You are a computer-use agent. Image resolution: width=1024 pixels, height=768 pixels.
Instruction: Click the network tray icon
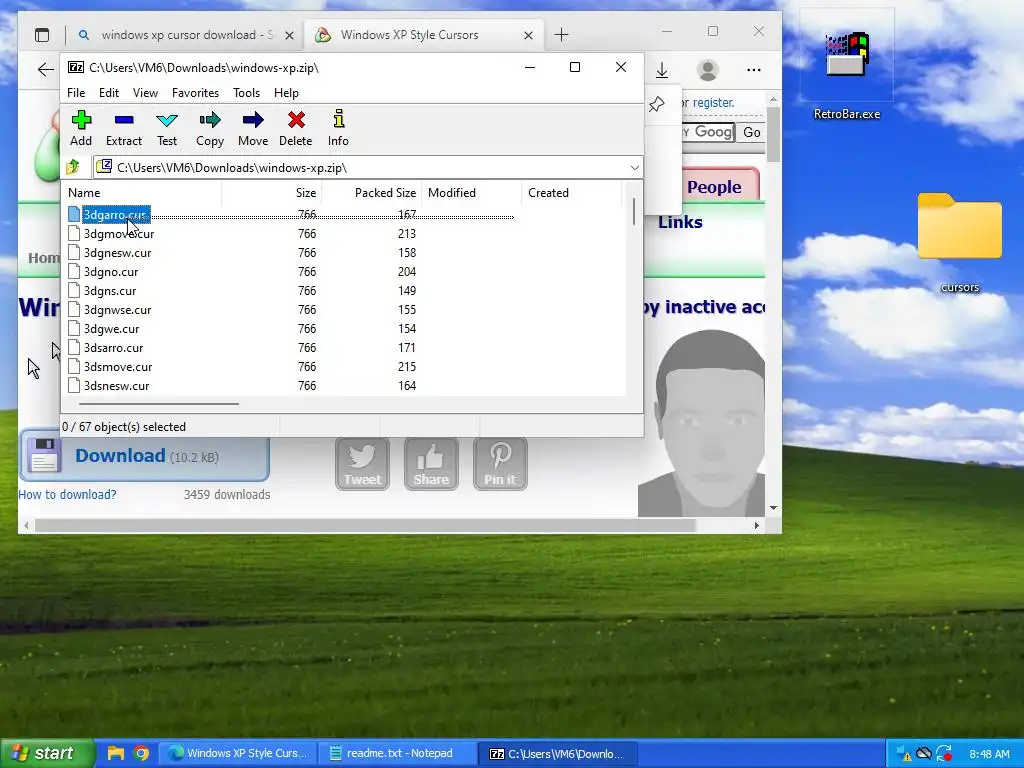[903, 754]
